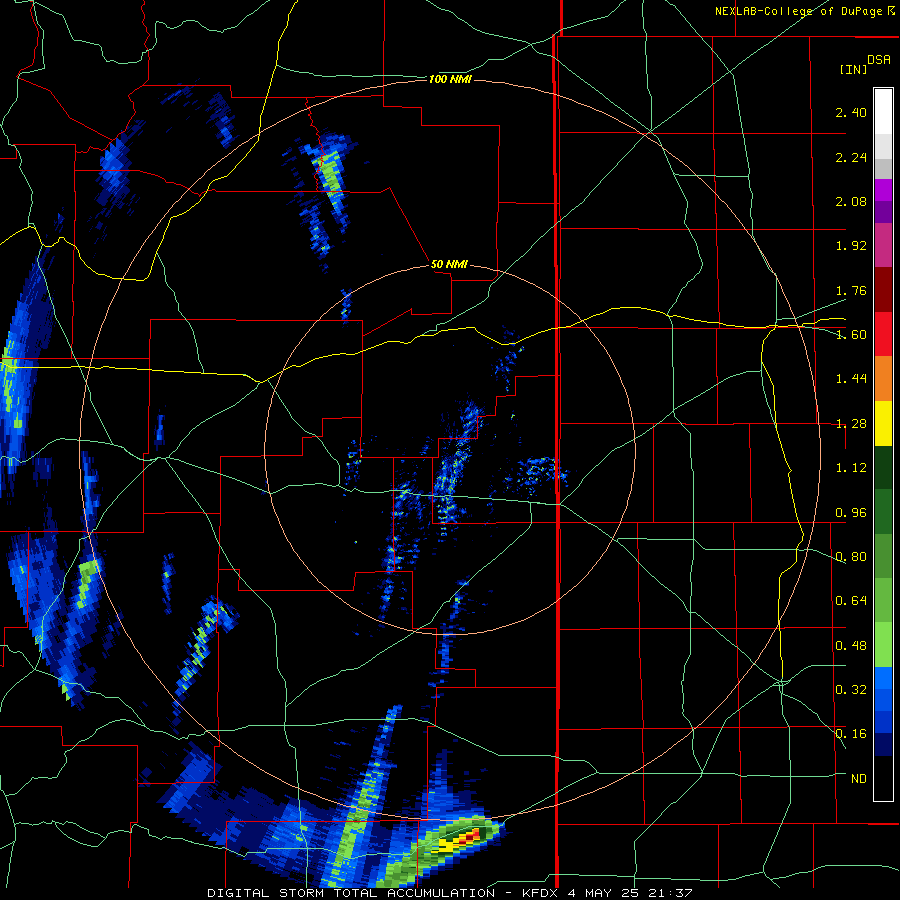Click the ND legend label
This screenshot has height=900, width=900.
858,778
